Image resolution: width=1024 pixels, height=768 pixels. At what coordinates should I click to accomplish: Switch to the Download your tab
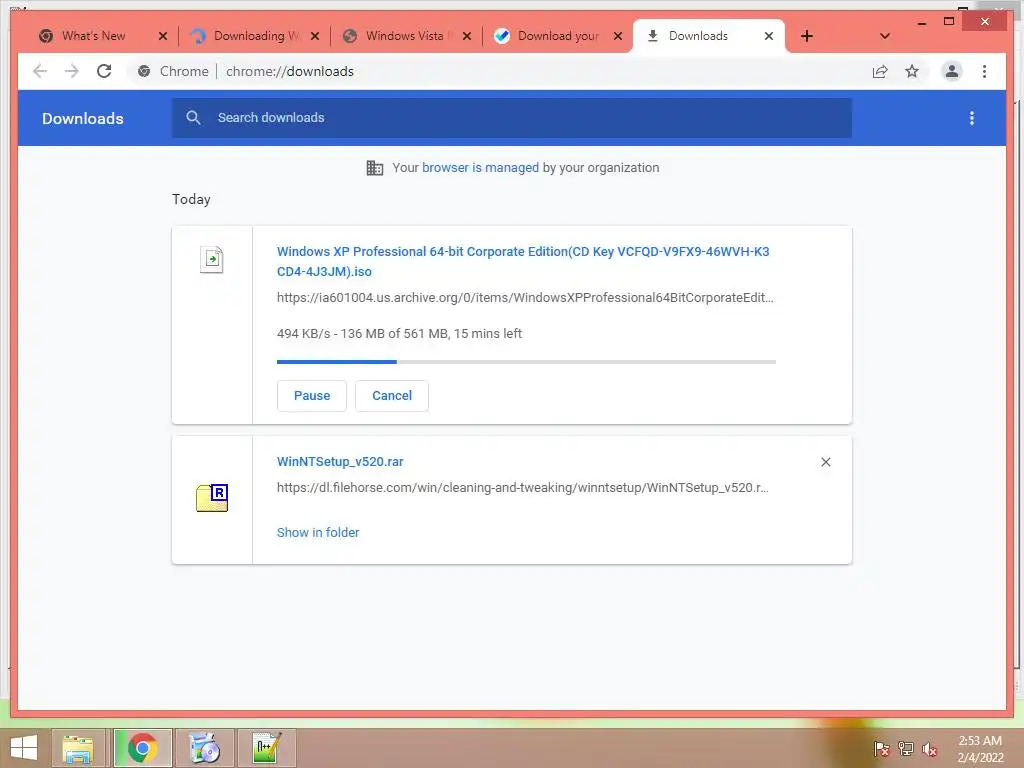(x=558, y=36)
